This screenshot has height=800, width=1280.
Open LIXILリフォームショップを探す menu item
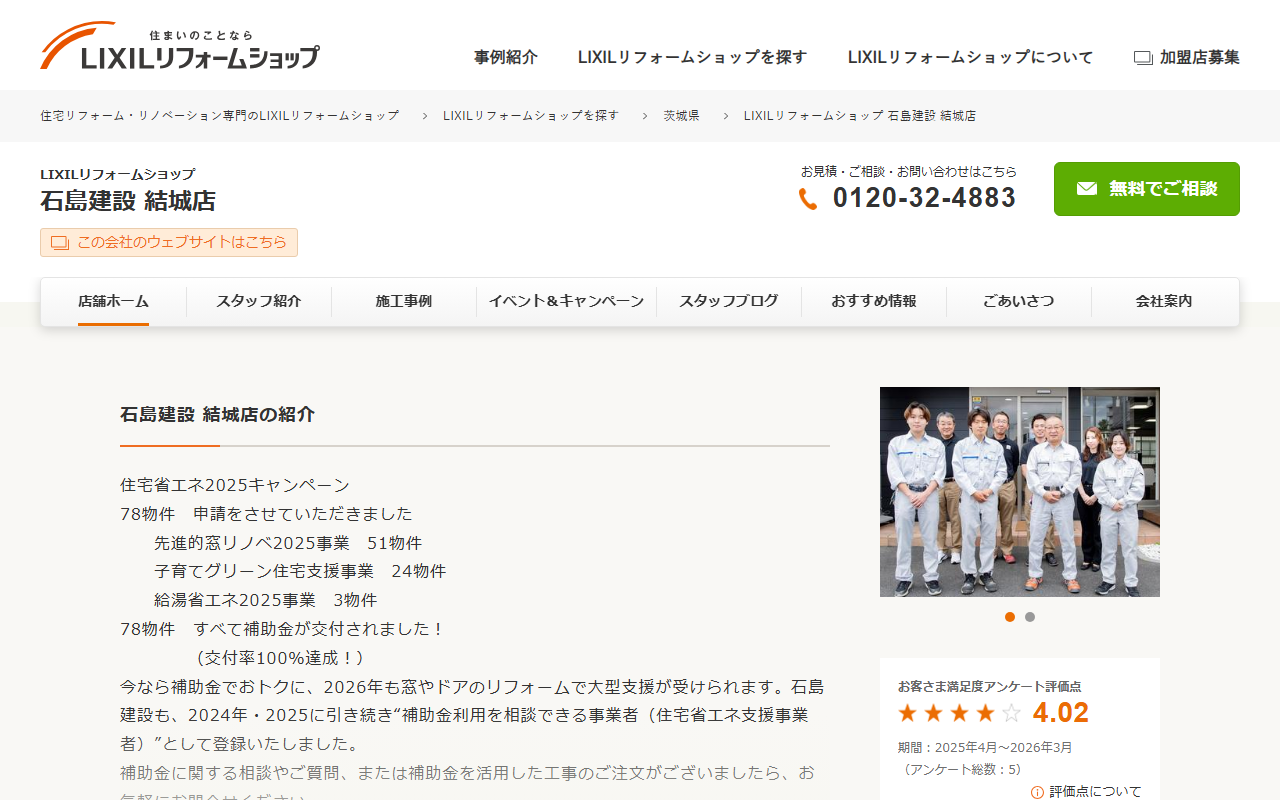click(x=692, y=58)
